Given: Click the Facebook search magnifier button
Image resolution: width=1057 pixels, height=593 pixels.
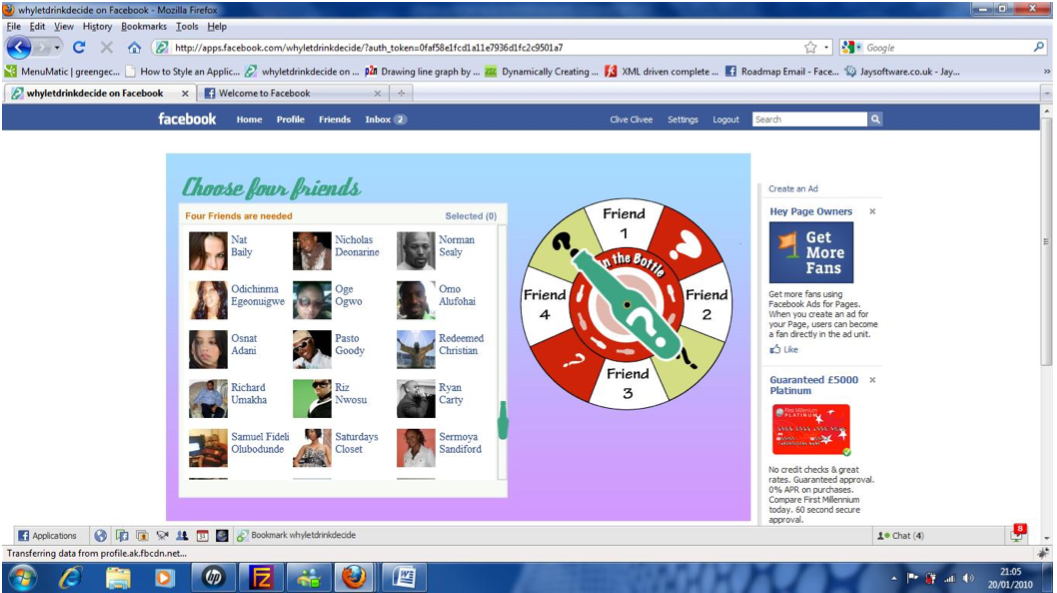Looking at the screenshot, I should click(x=875, y=119).
